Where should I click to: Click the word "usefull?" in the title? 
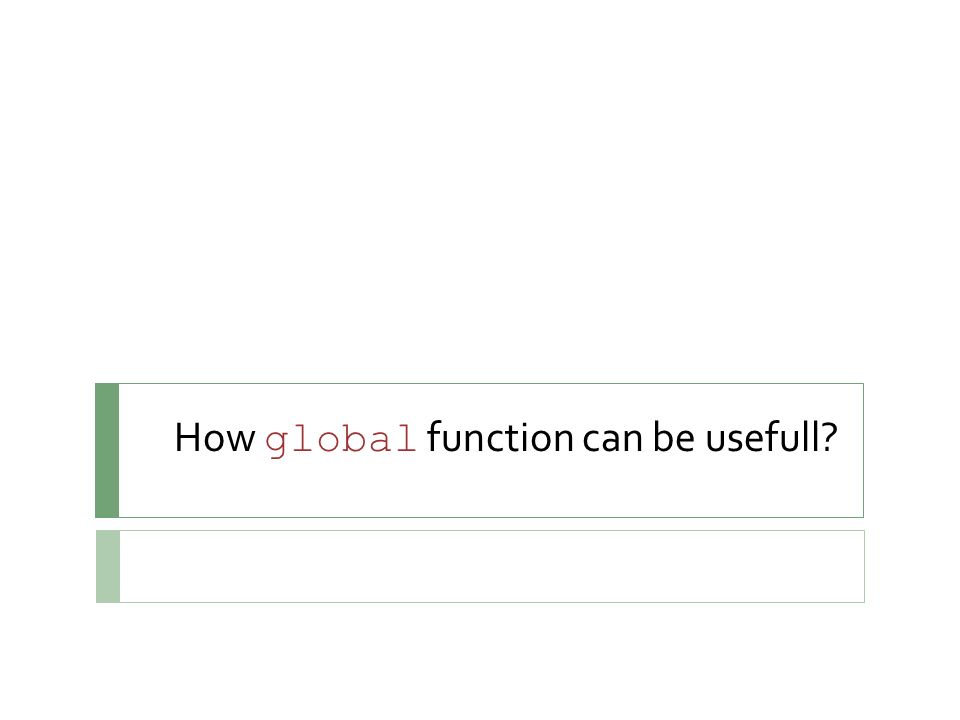click(771, 437)
